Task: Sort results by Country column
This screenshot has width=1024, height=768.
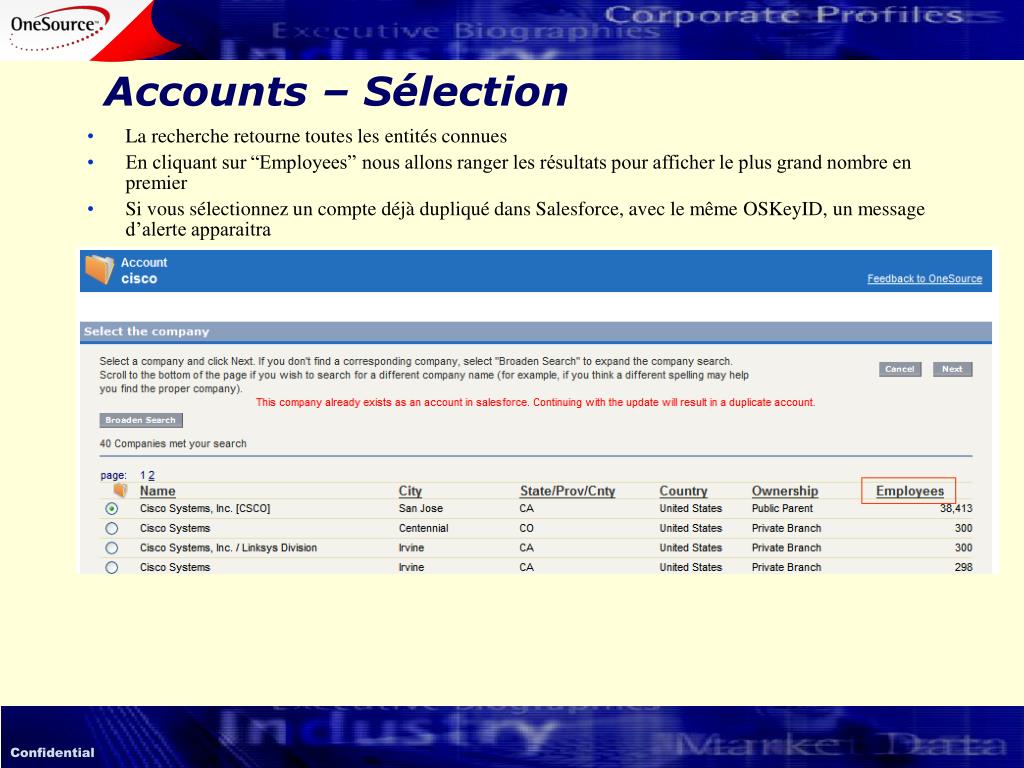Action: (683, 491)
